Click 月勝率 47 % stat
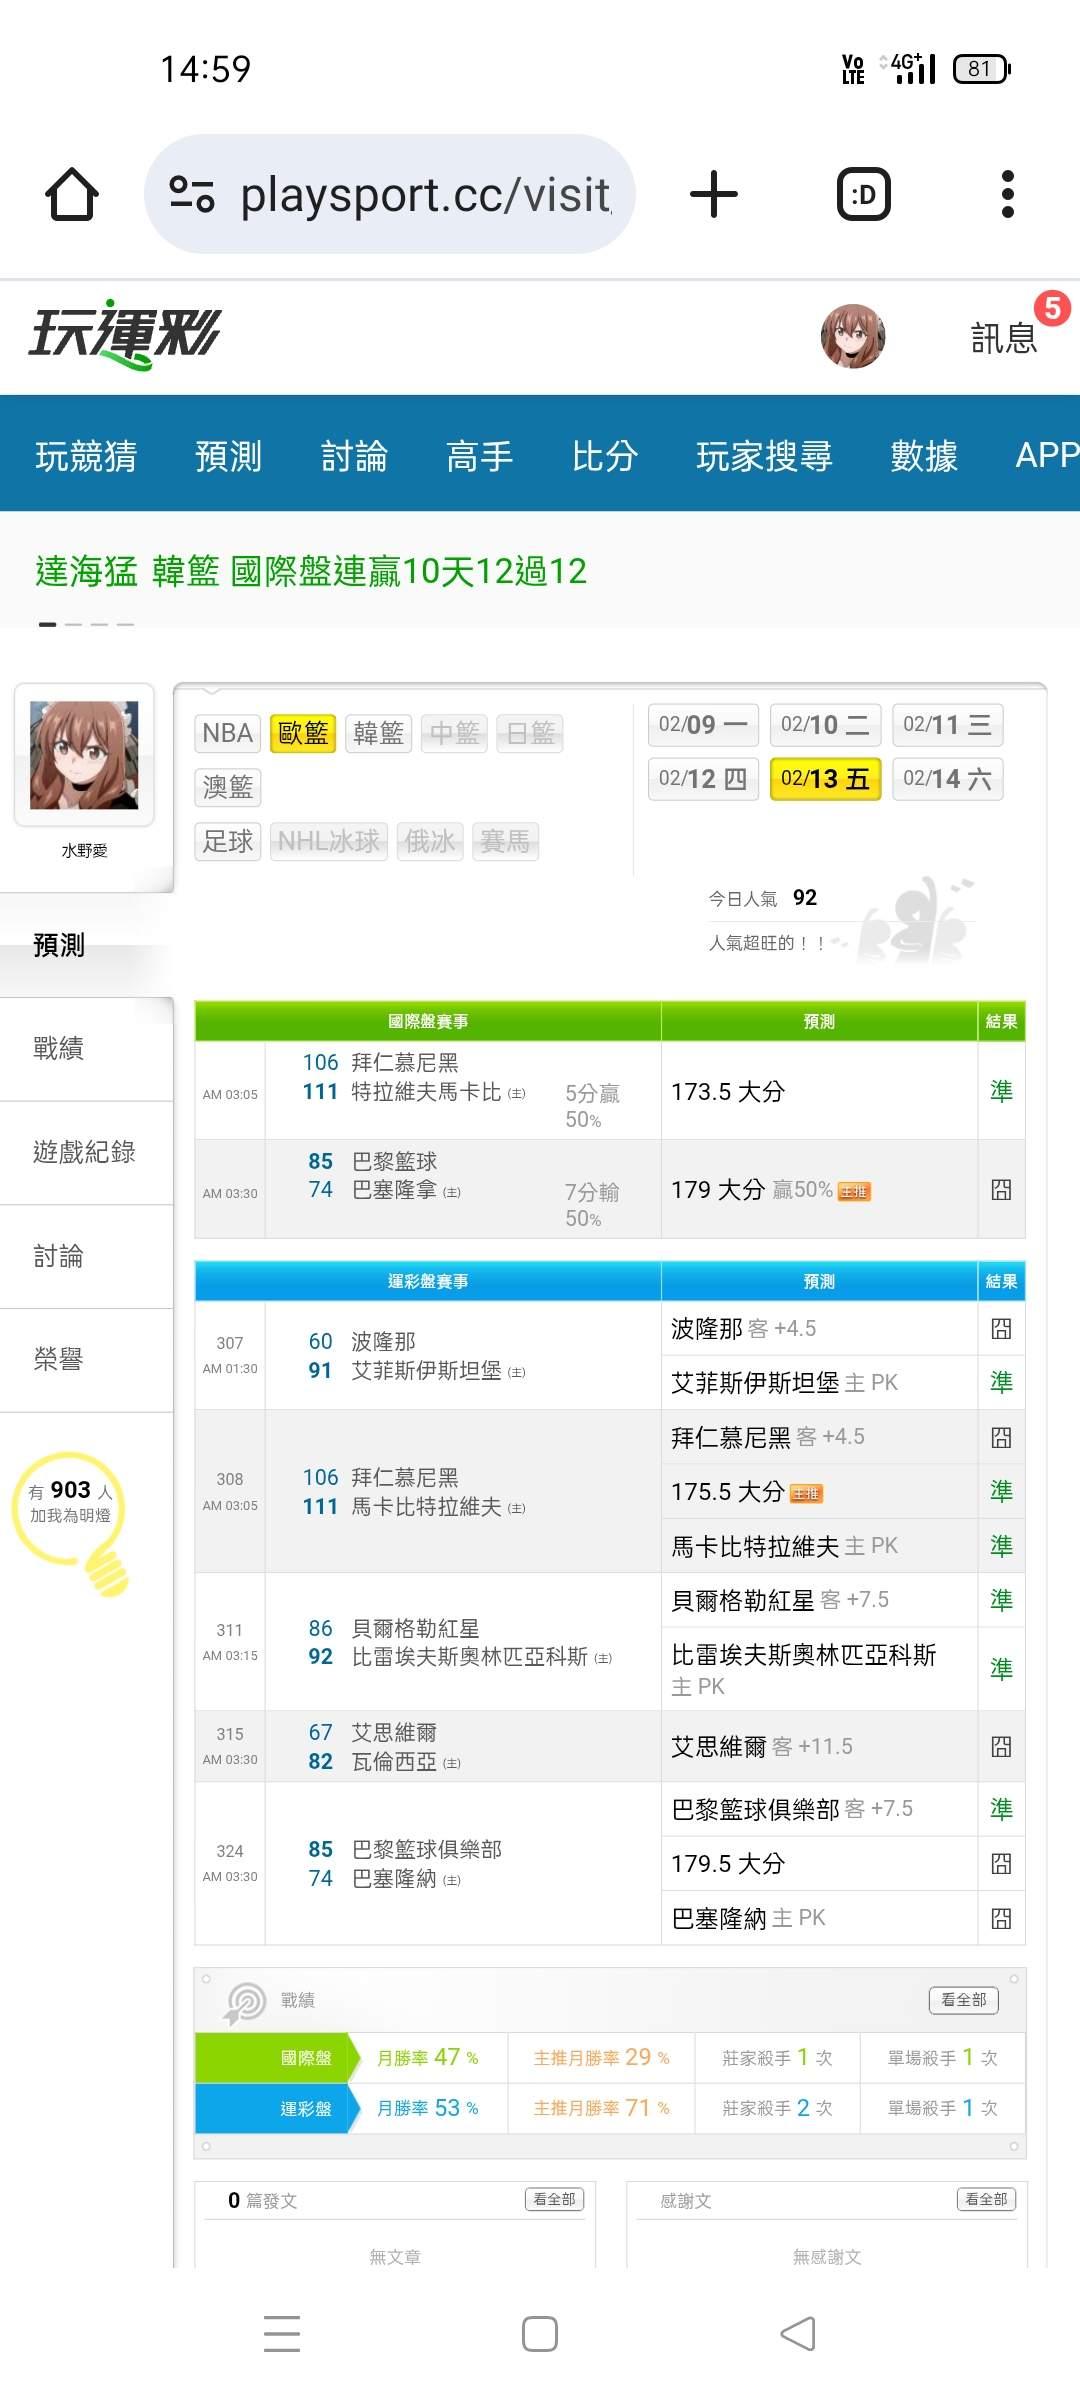The height and width of the screenshot is (2400, 1080). coord(427,2057)
